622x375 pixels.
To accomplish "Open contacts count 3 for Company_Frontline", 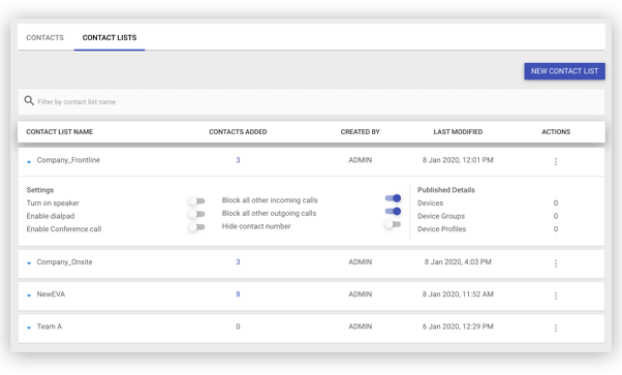I will pyautogui.click(x=238, y=160).
